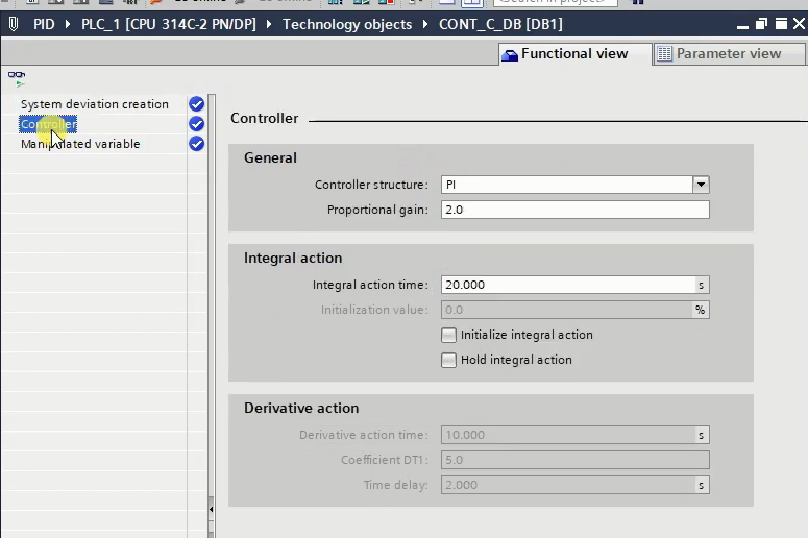Screen dimensions: 808x539
Task: Click status checkmark beside Manipulated variable
Action: pos(196,144)
